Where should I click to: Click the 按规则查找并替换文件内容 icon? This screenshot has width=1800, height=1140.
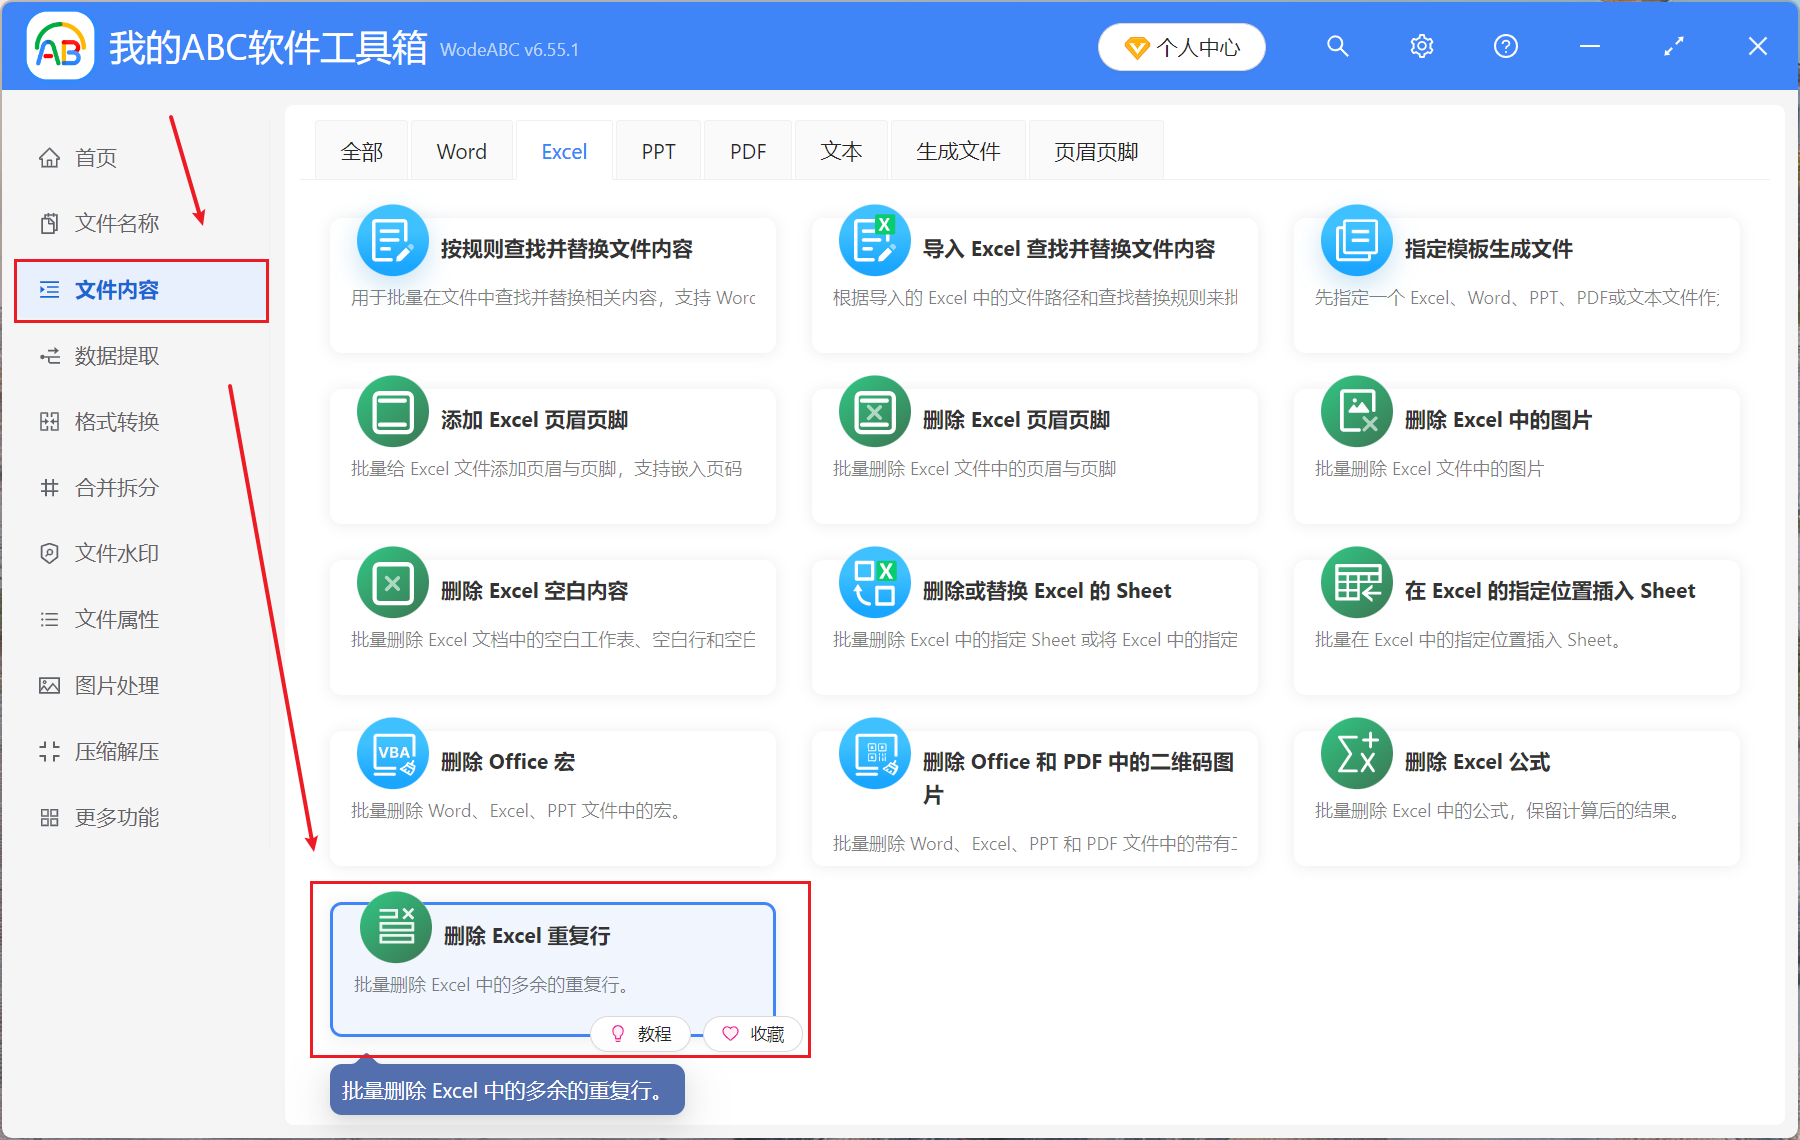[x=392, y=240]
